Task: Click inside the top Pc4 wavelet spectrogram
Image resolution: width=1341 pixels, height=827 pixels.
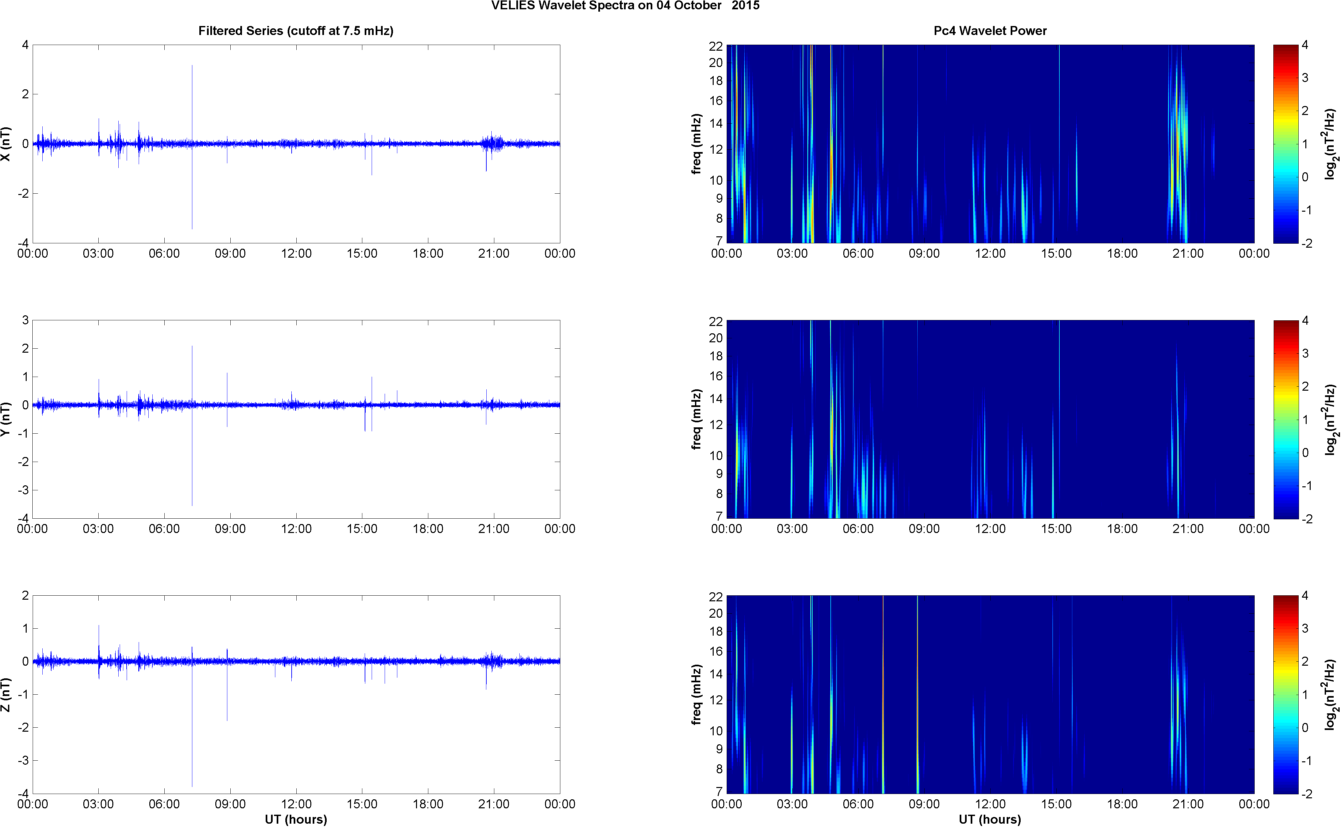Action: [x=990, y=144]
